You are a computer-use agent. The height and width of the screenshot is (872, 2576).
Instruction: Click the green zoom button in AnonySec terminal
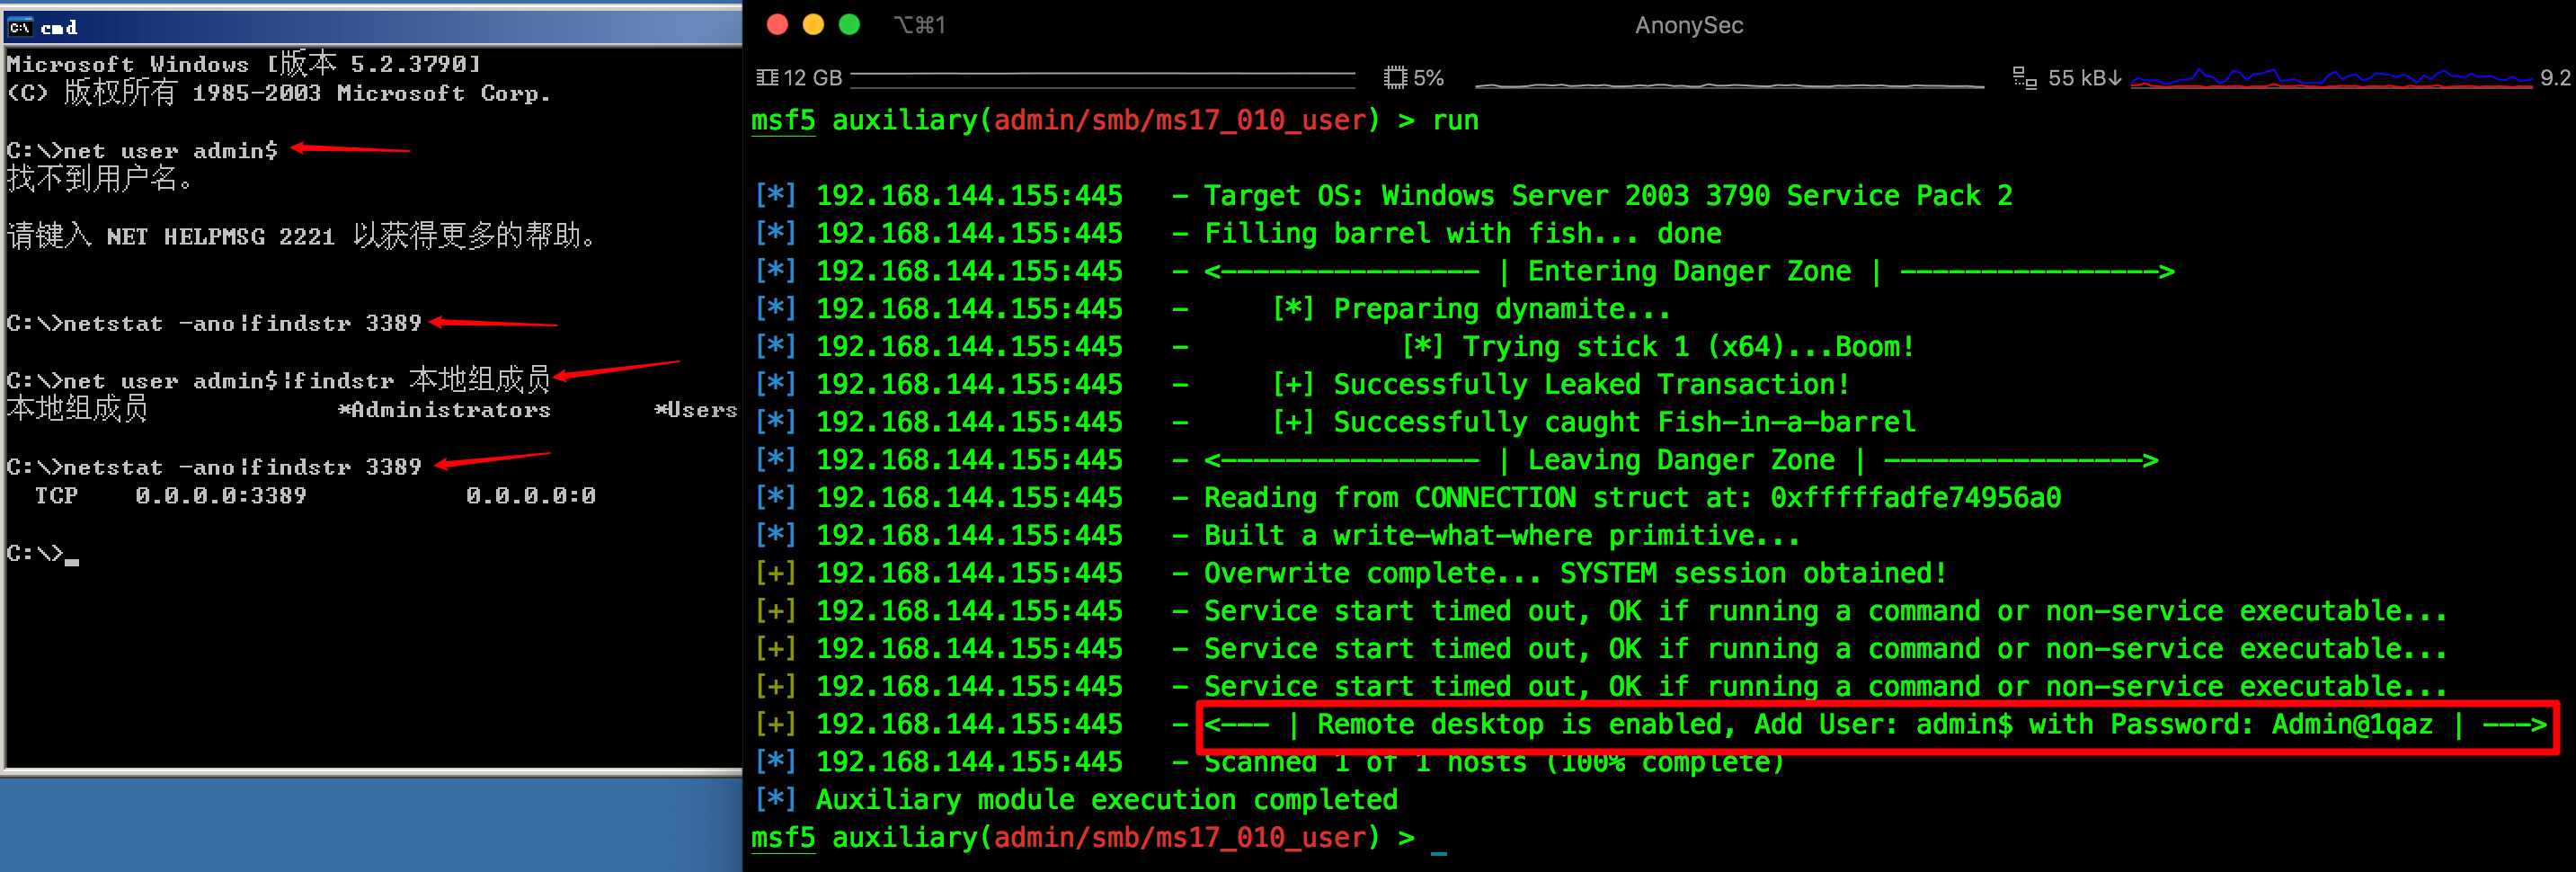coord(849,25)
